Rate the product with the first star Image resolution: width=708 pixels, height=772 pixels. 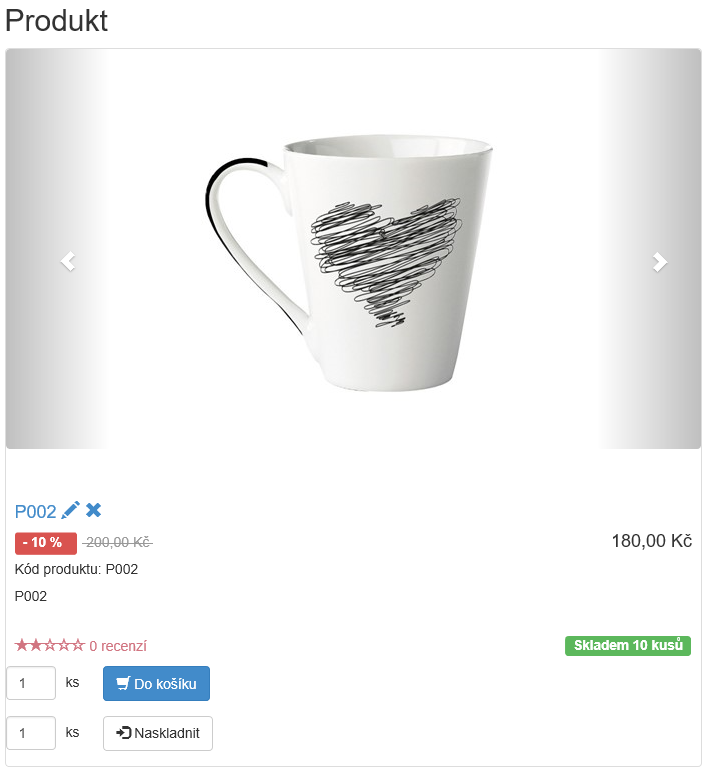(21, 645)
